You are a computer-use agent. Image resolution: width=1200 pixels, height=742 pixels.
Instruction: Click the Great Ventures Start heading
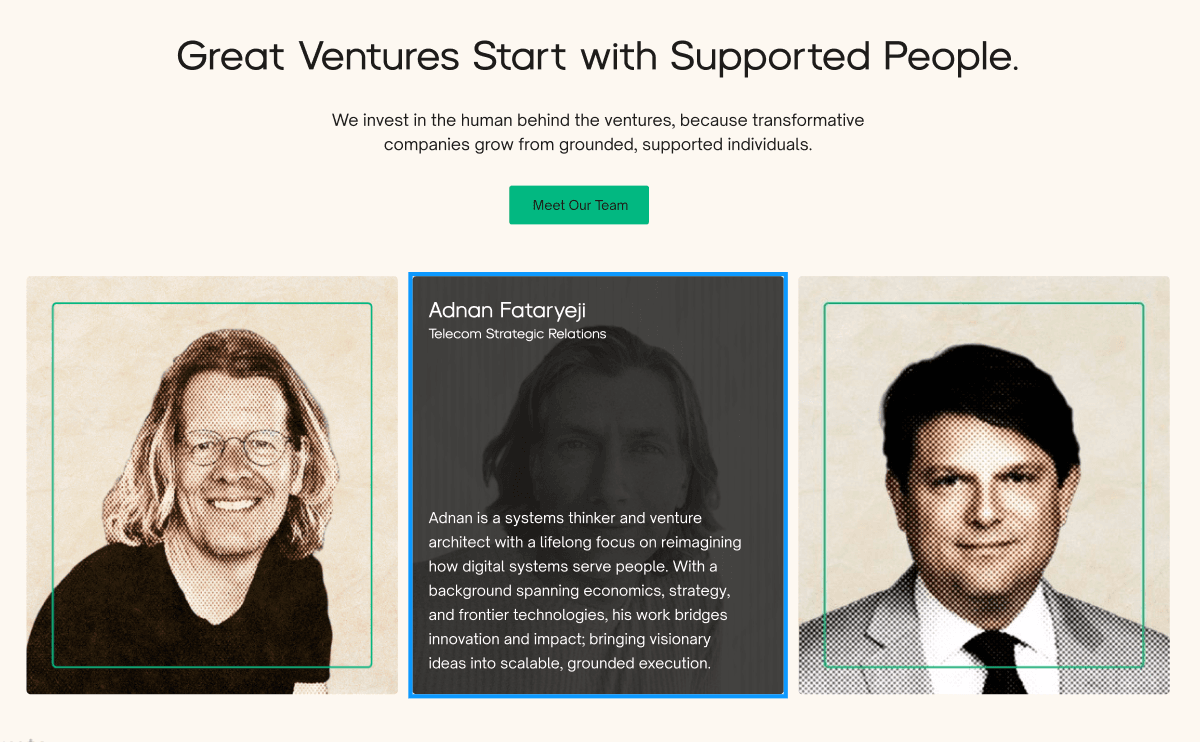tap(597, 56)
